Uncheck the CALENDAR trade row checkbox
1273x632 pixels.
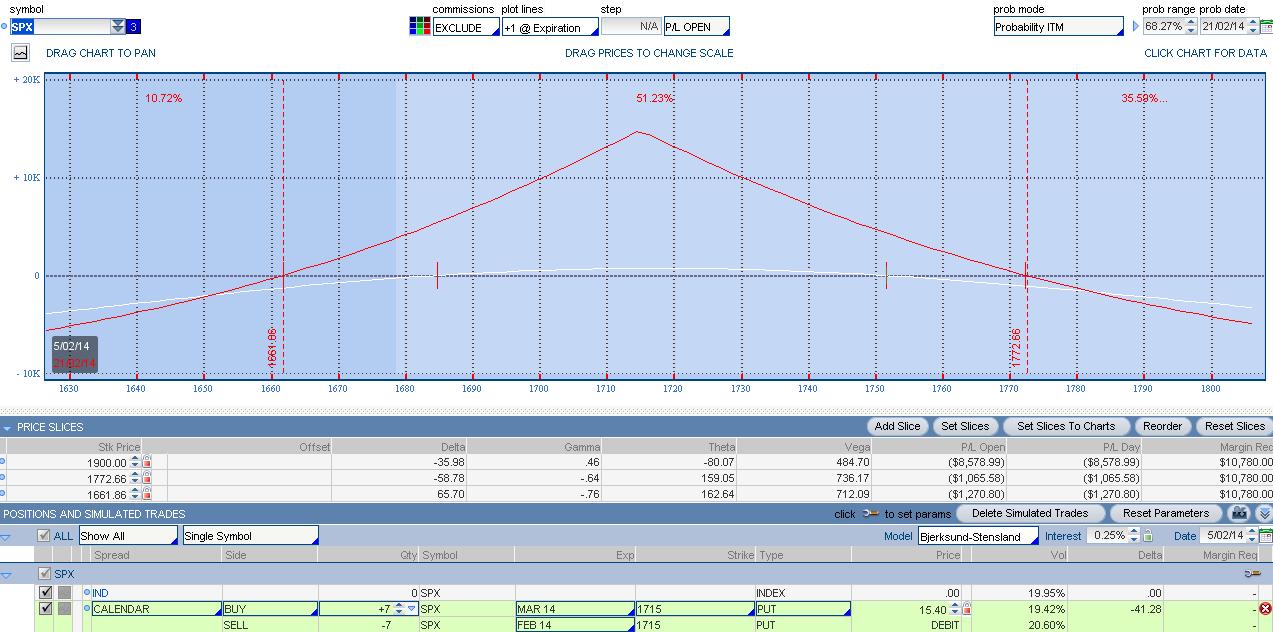tap(45, 608)
